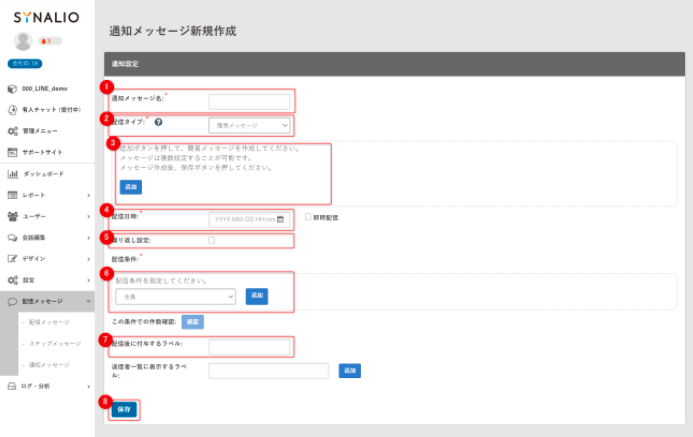The image size is (693, 437).
Task: Open the 配信条件 dropdown showing 全員
Action: 176,296
